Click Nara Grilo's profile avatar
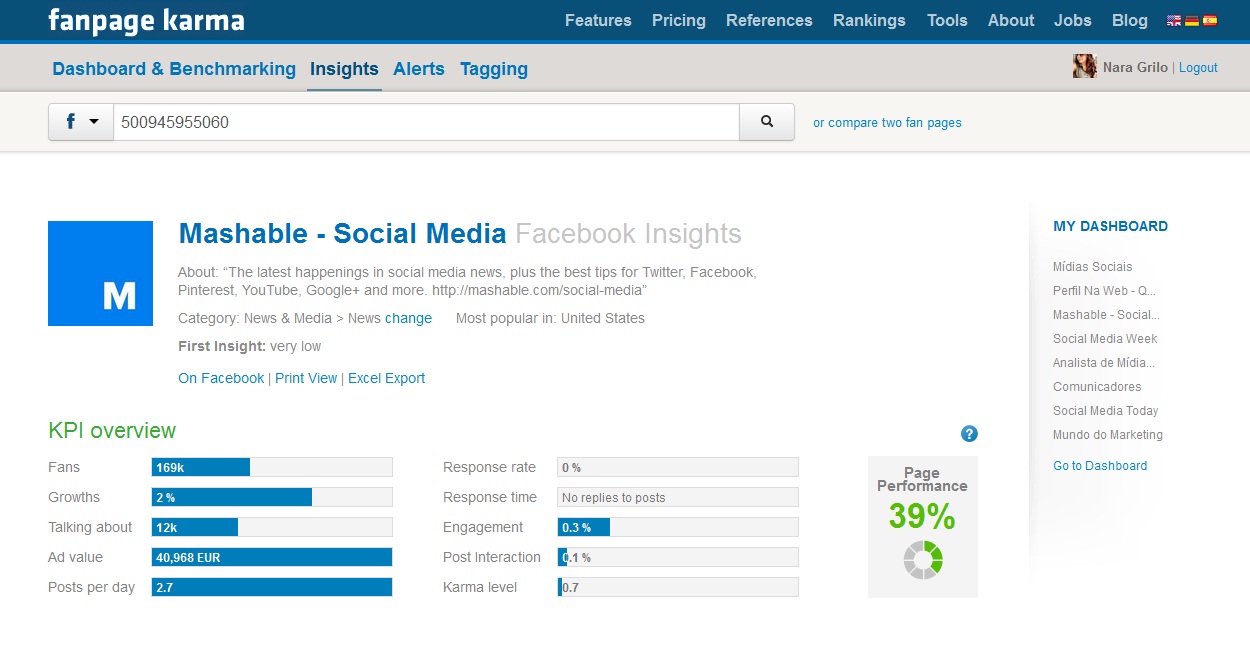 tap(1084, 67)
